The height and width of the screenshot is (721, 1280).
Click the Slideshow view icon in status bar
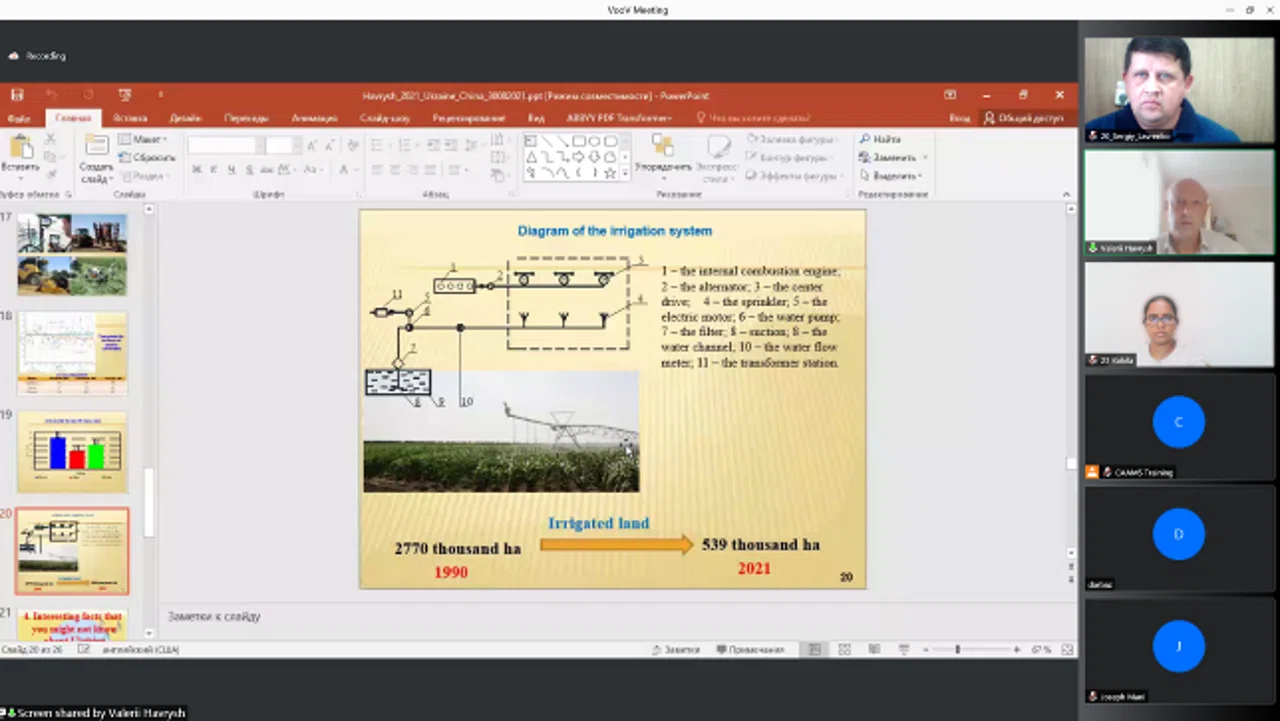pyautogui.click(x=902, y=649)
